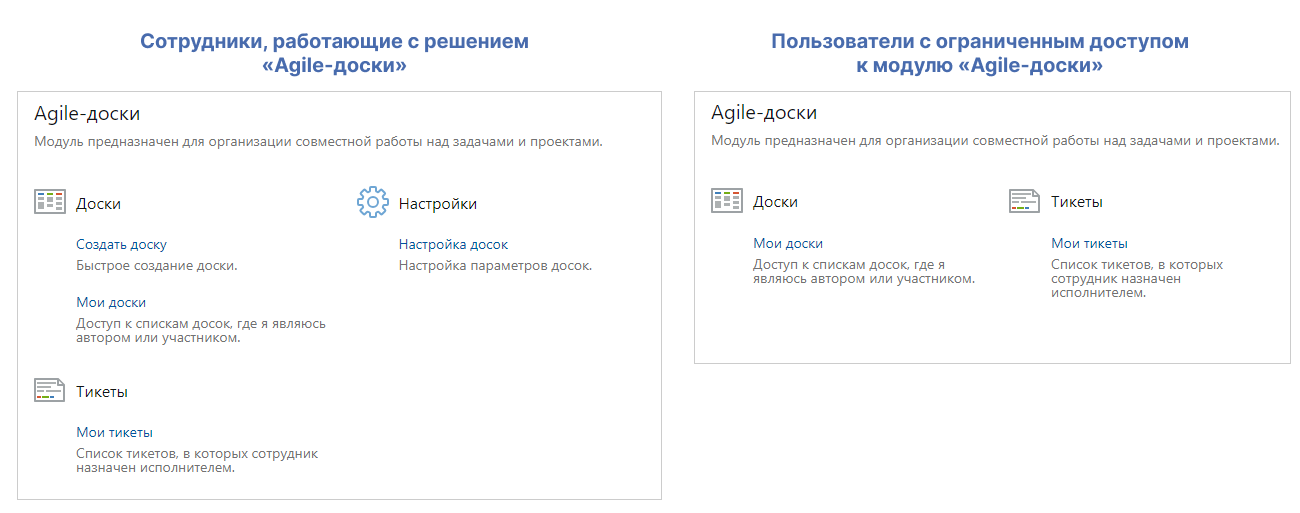Viewport: 1300px width, 513px height.
Task: Open the "Создать доску" link
Action: (121, 244)
